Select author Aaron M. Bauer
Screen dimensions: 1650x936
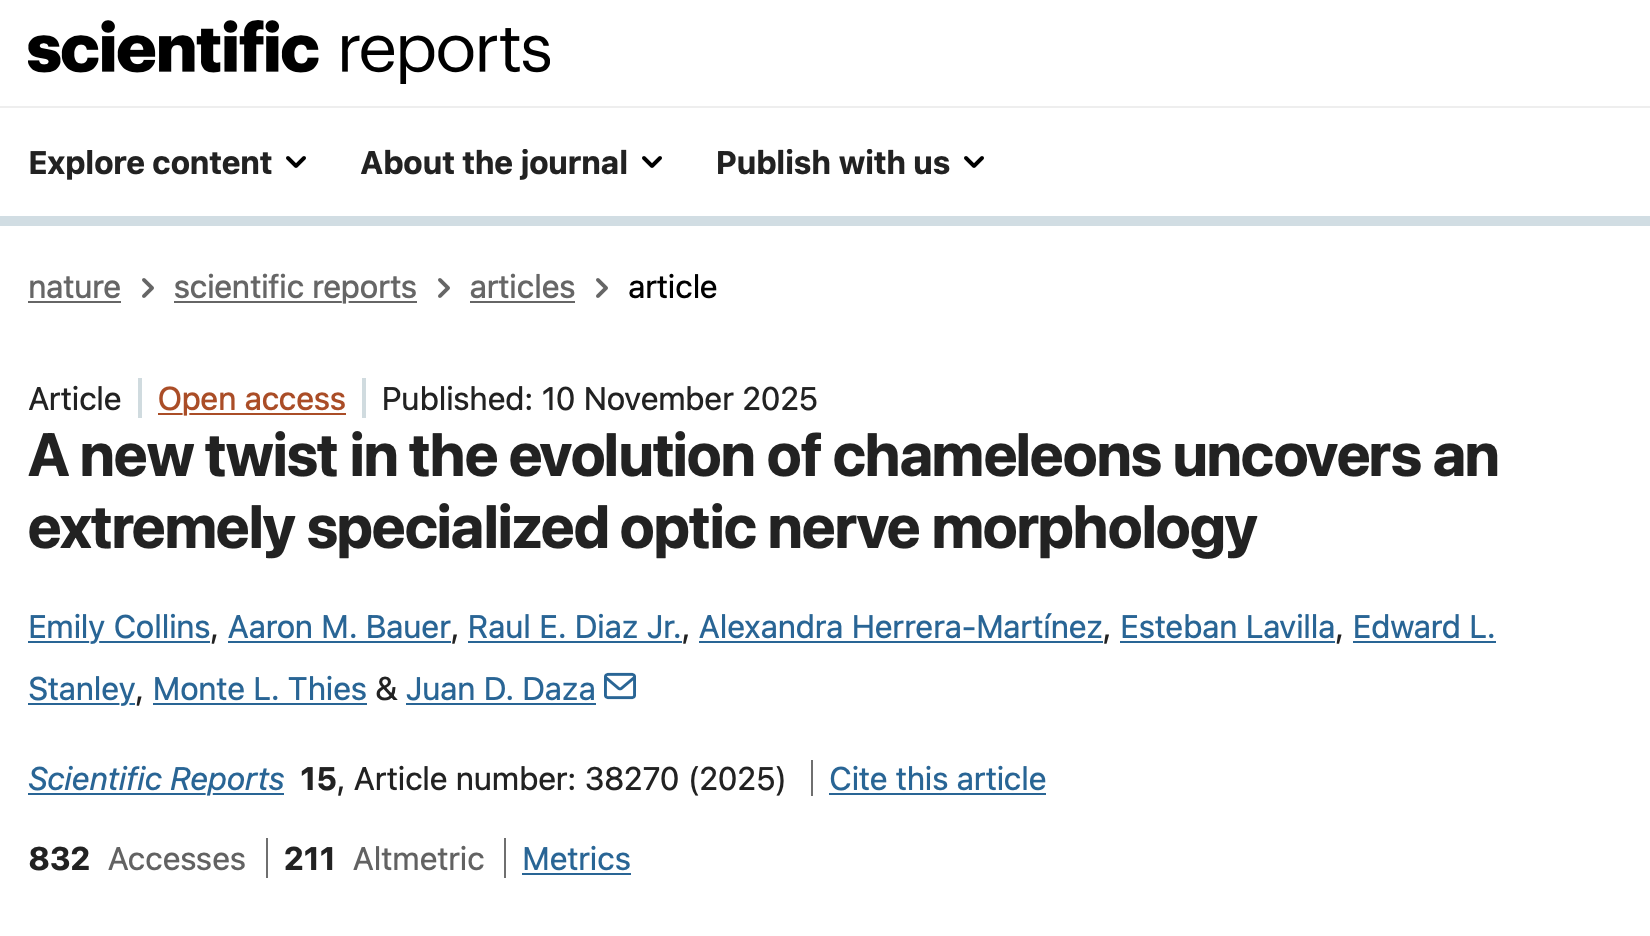click(339, 627)
